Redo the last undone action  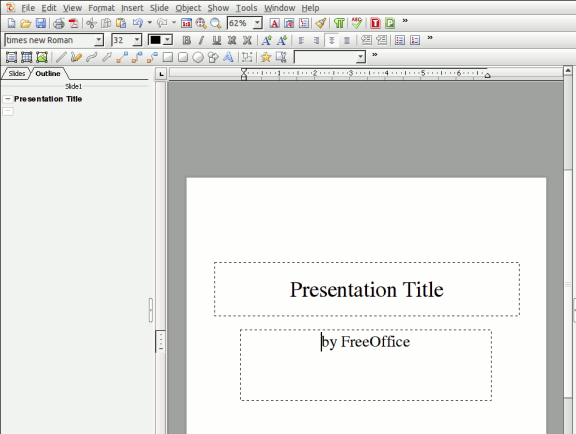162,23
